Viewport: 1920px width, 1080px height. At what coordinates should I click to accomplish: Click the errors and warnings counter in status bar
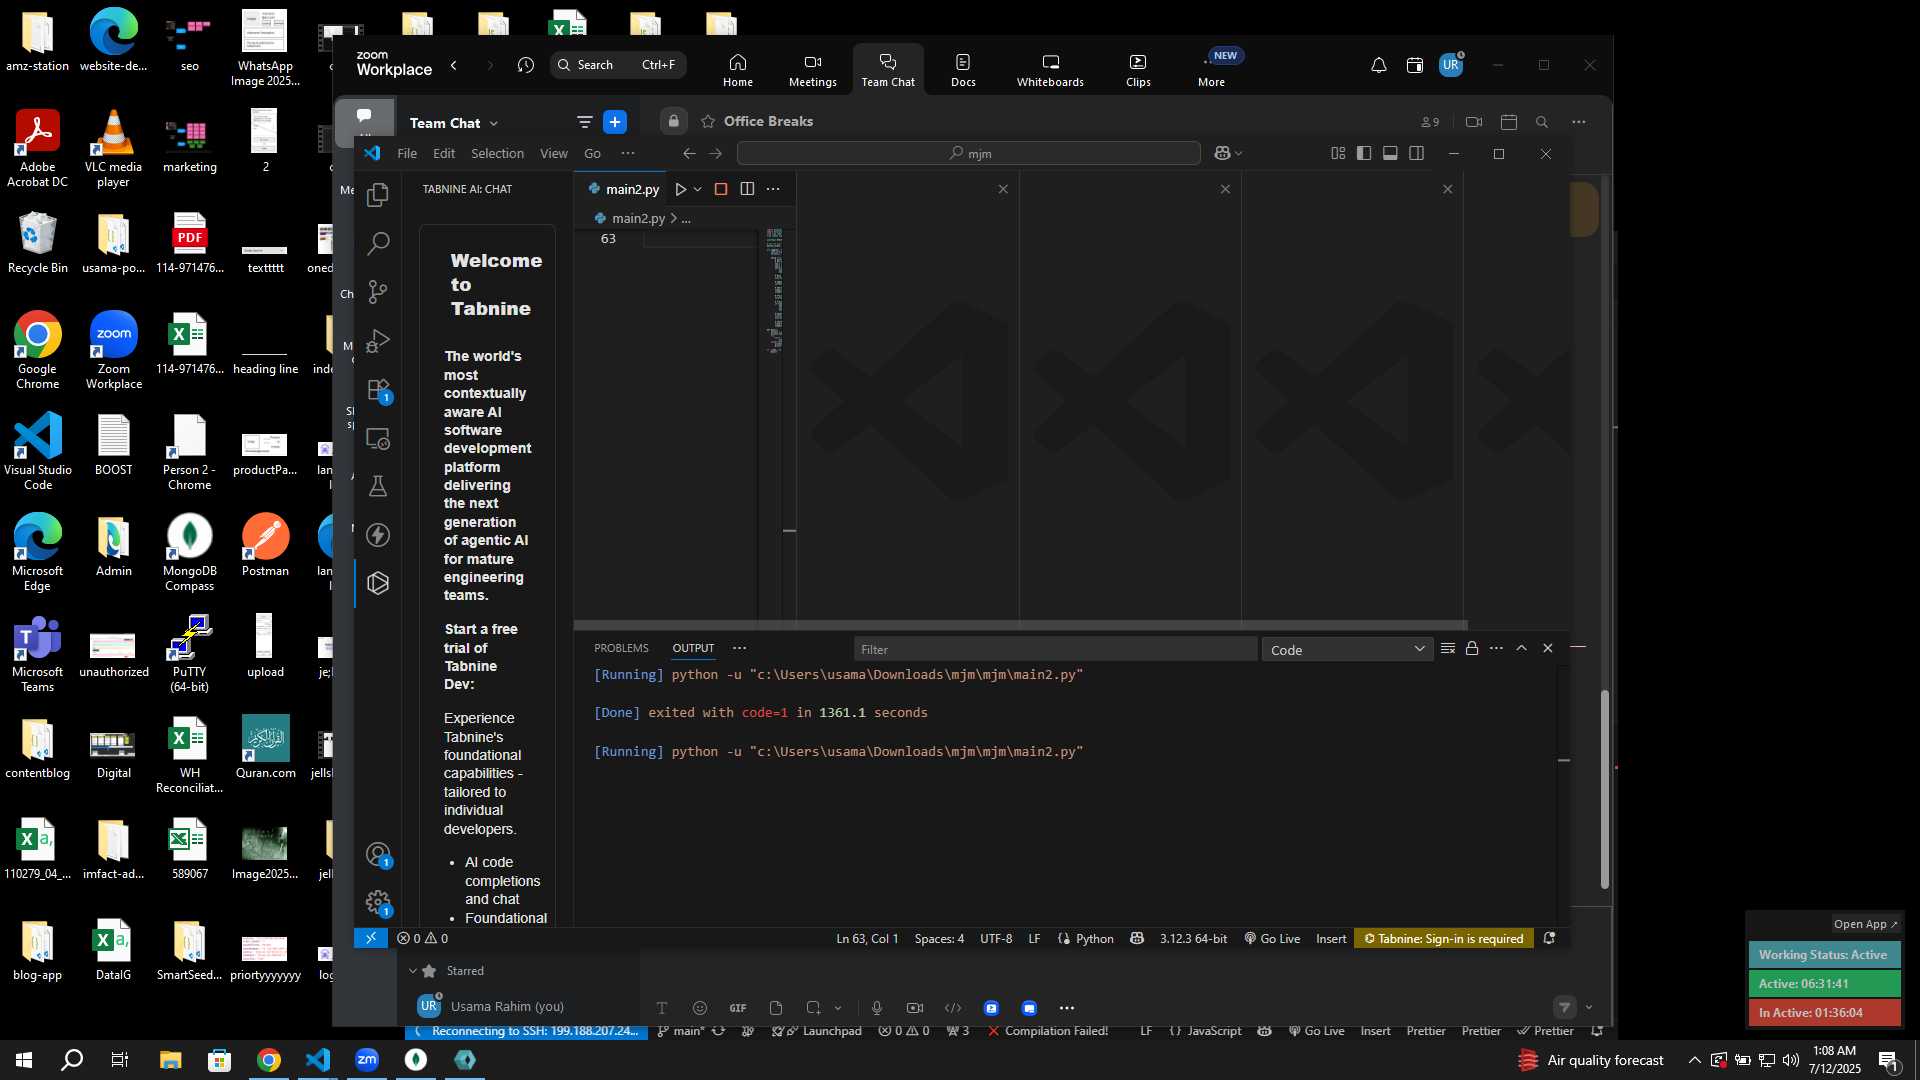[x=422, y=939]
